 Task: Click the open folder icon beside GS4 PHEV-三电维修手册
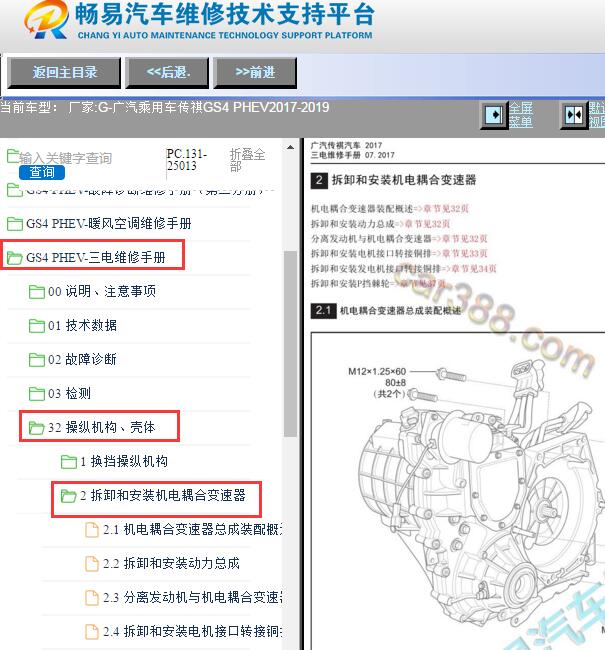click(x=15, y=258)
